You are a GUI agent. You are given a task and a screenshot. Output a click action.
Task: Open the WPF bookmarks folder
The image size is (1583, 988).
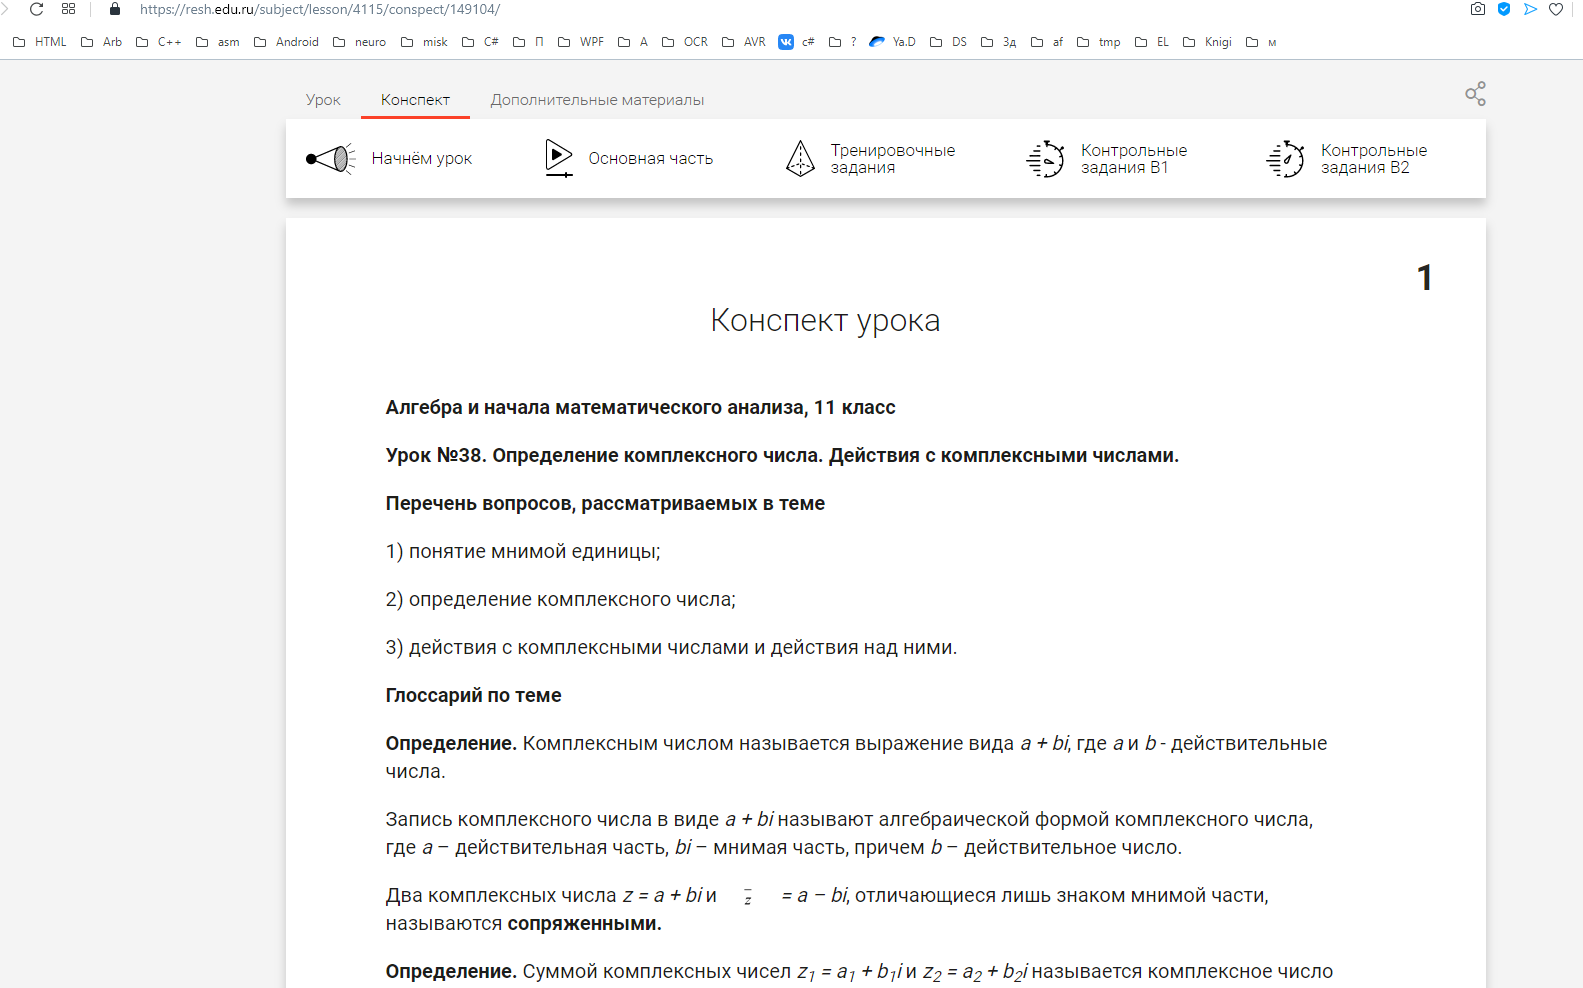click(581, 42)
